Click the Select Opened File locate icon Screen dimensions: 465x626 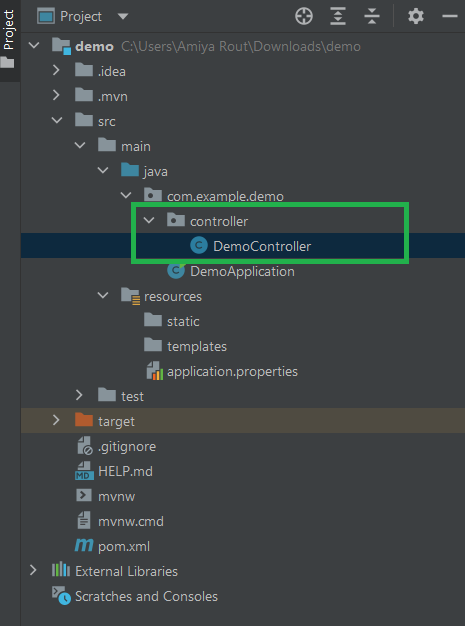click(304, 17)
